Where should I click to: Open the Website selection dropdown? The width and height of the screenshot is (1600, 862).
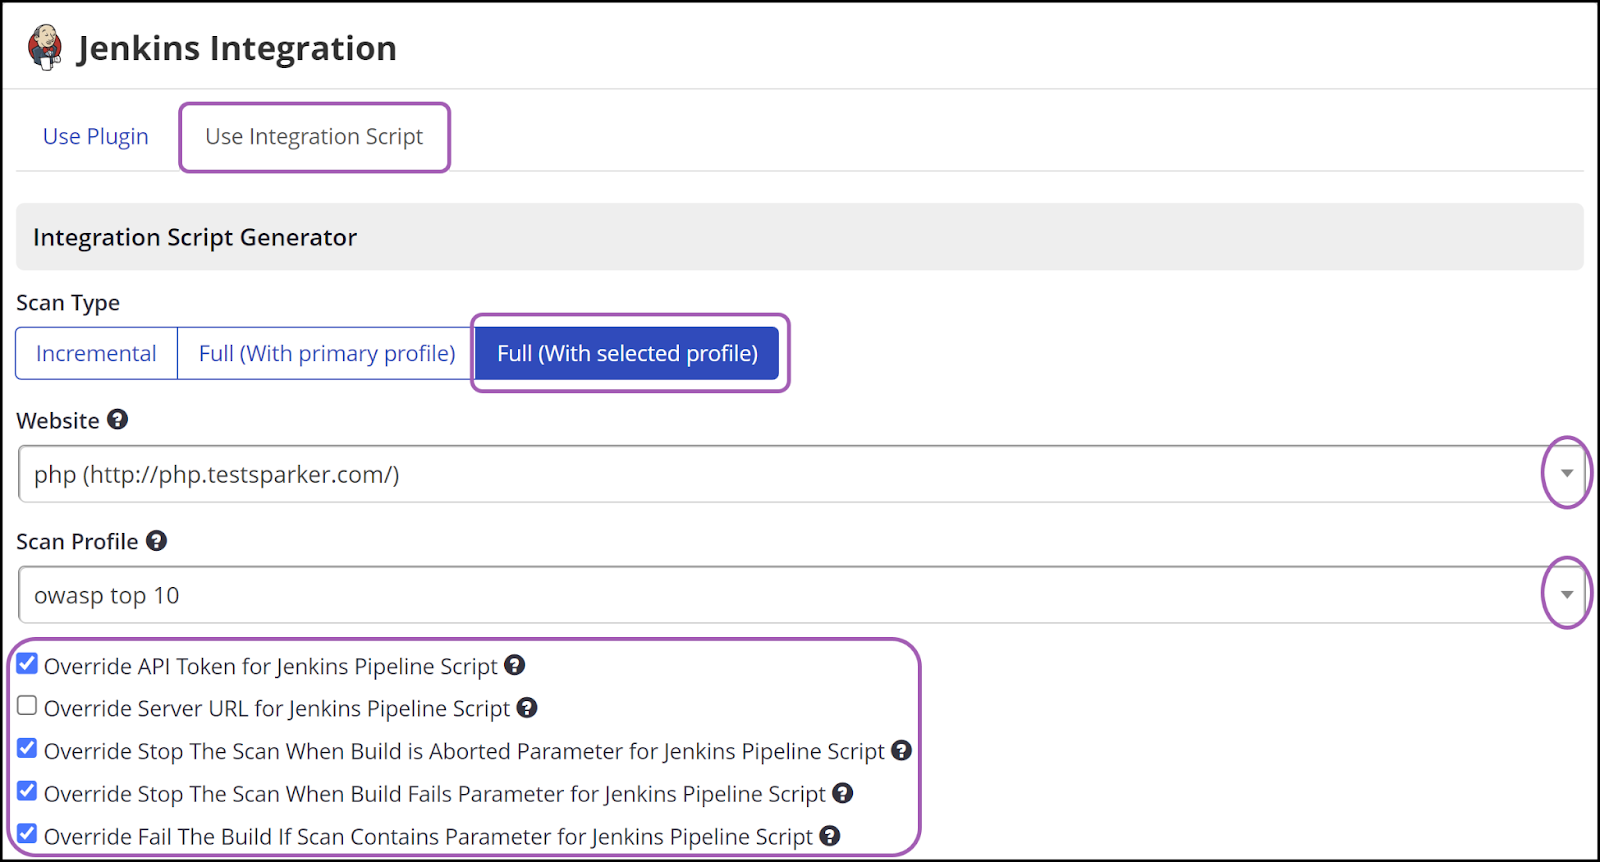click(x=1566, y=473)
